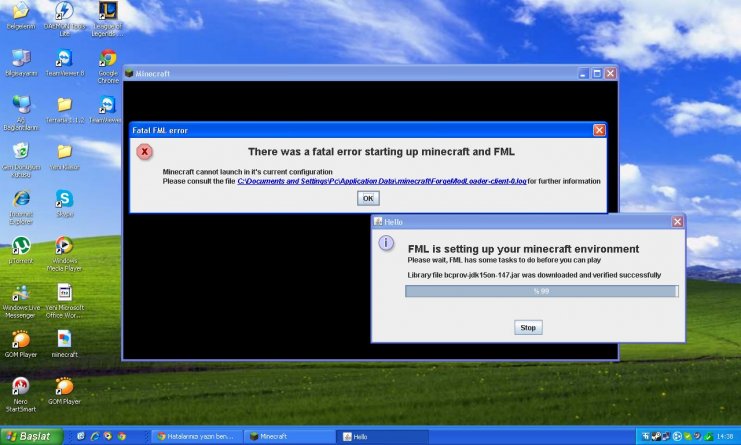Launch Internet Explorer from quick launch
The height and width of the screenshot is (445, 741).
pos(95,436)
